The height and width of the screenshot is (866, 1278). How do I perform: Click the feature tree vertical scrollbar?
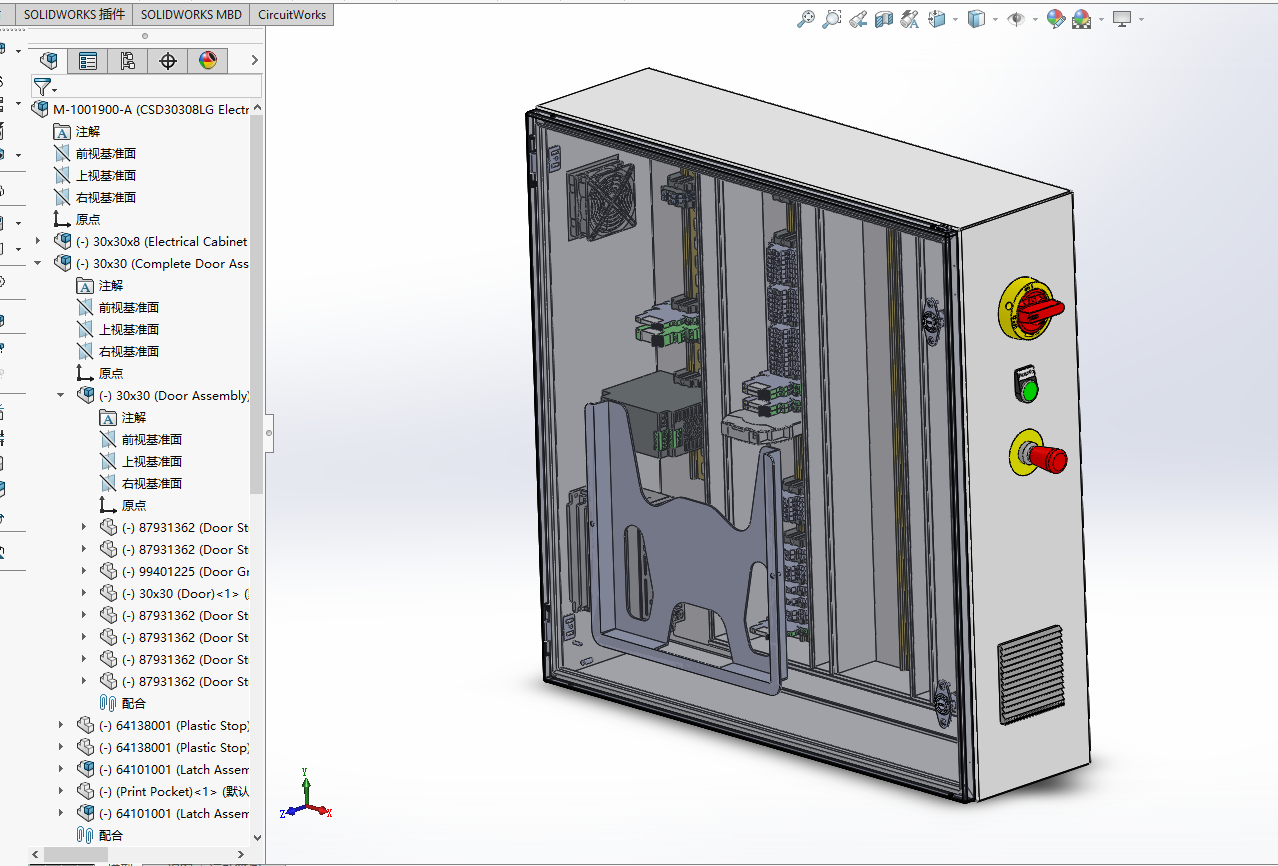(x=257, y=305)
